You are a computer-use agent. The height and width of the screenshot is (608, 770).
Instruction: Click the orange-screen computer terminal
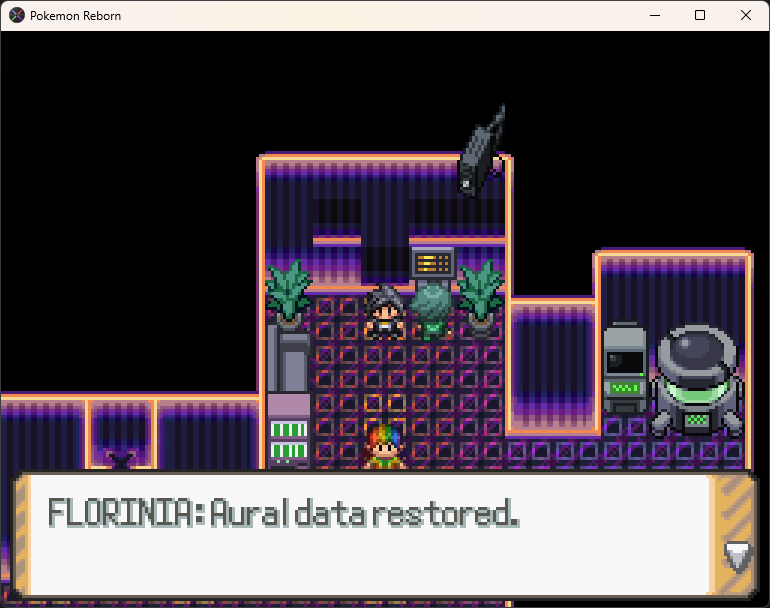(432, 265)
